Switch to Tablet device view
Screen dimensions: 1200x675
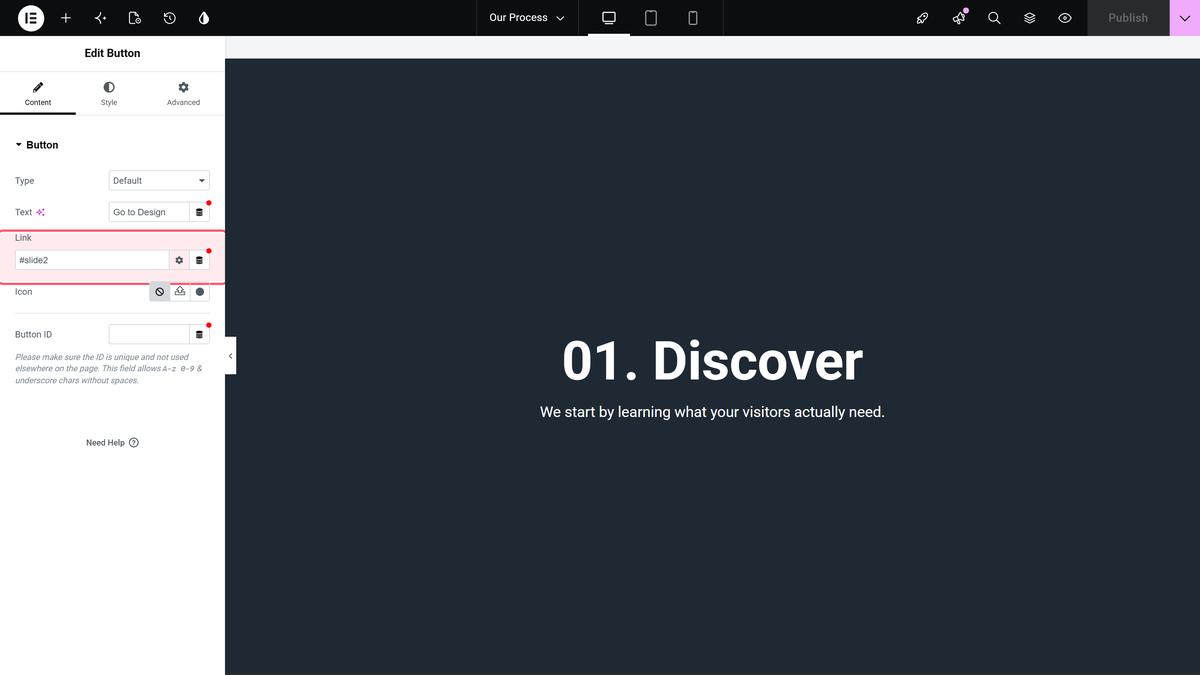pos(651,18)
